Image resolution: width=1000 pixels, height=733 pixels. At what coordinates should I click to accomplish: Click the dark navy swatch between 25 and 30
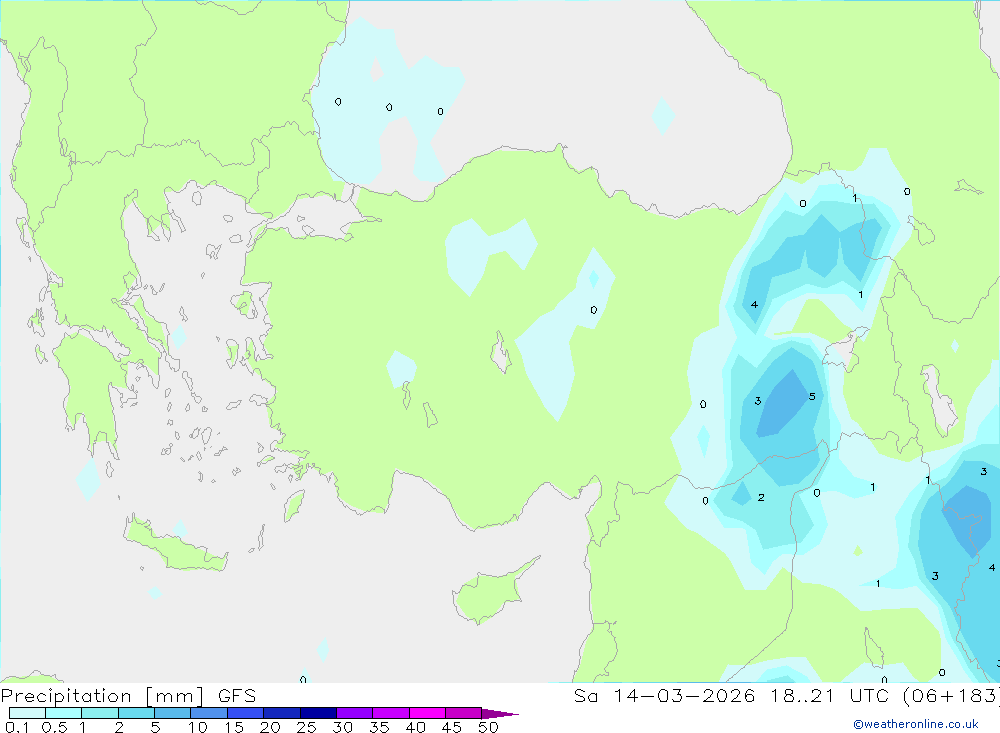[x=318, y=713]
